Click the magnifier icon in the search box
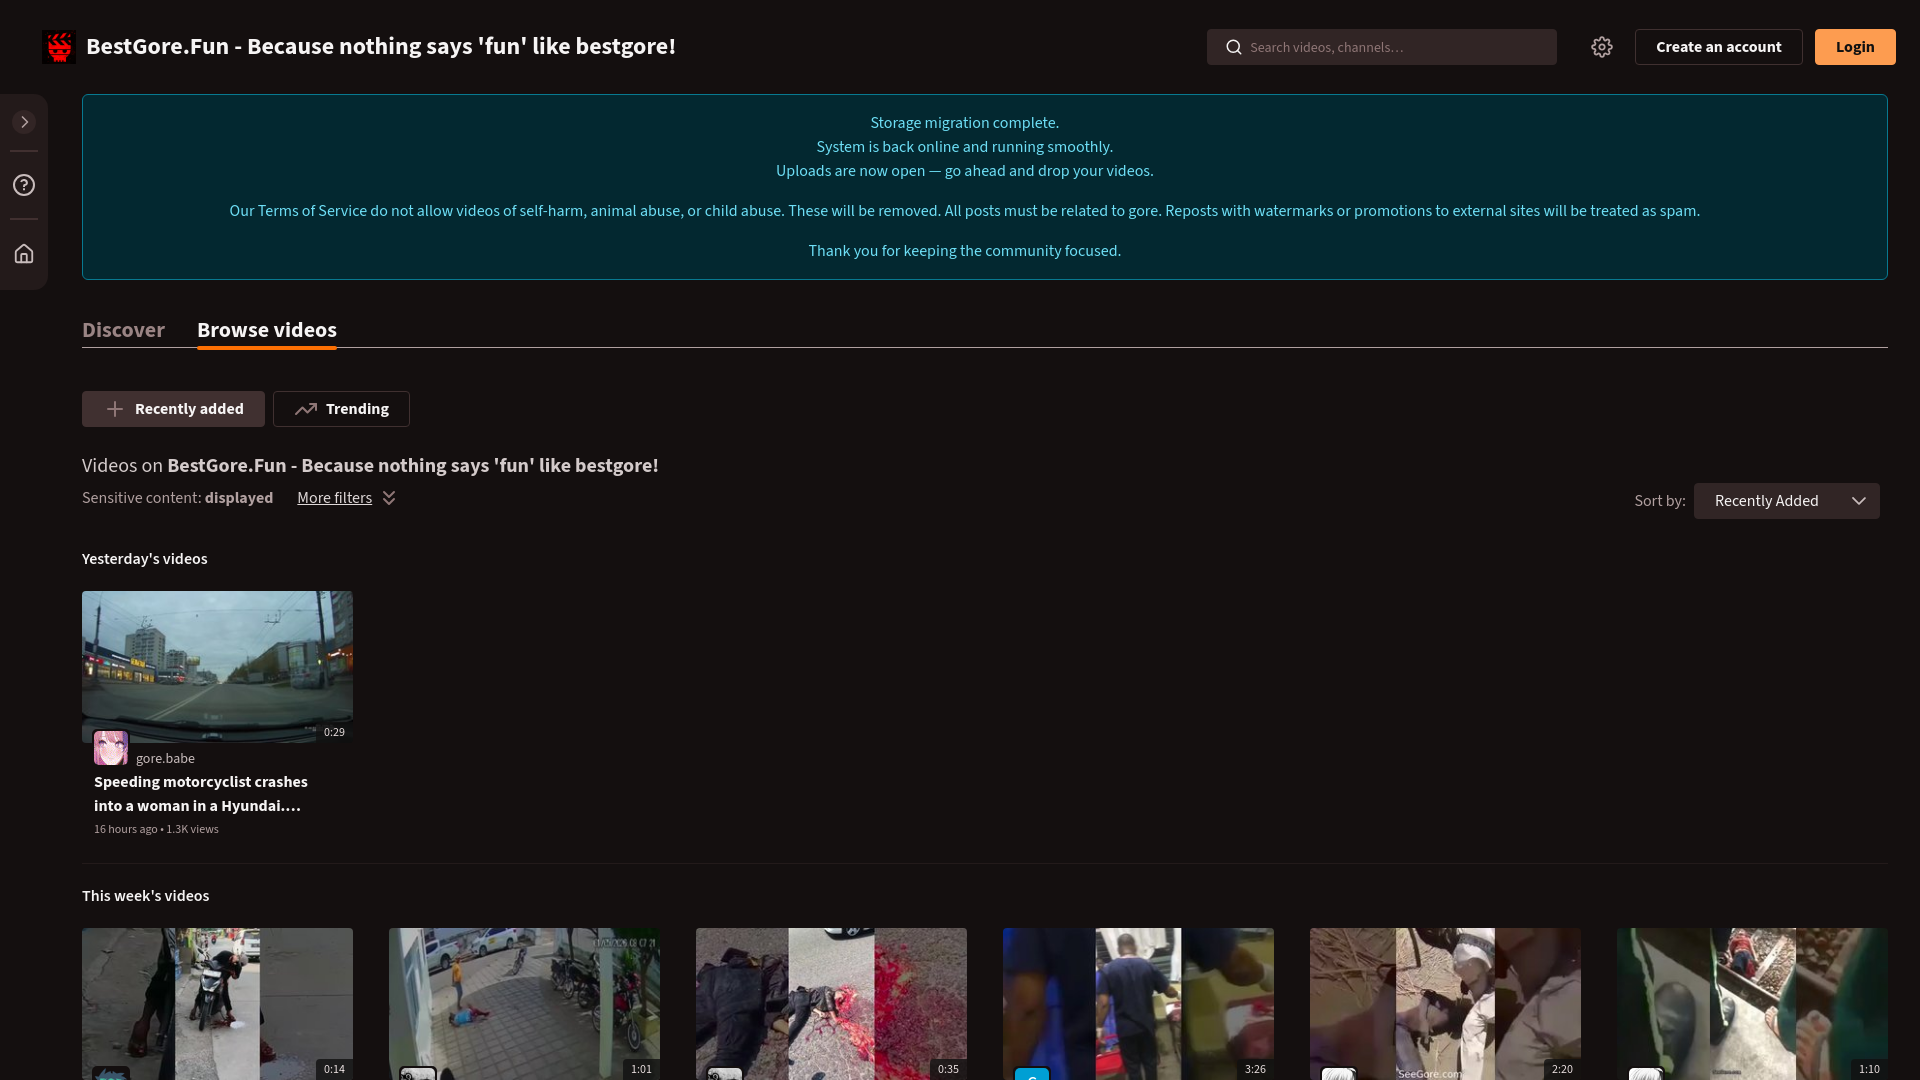Image resolution: width=1920 pixels, height=1080 pixels. pyautogui.click(x=1234, y=47)
